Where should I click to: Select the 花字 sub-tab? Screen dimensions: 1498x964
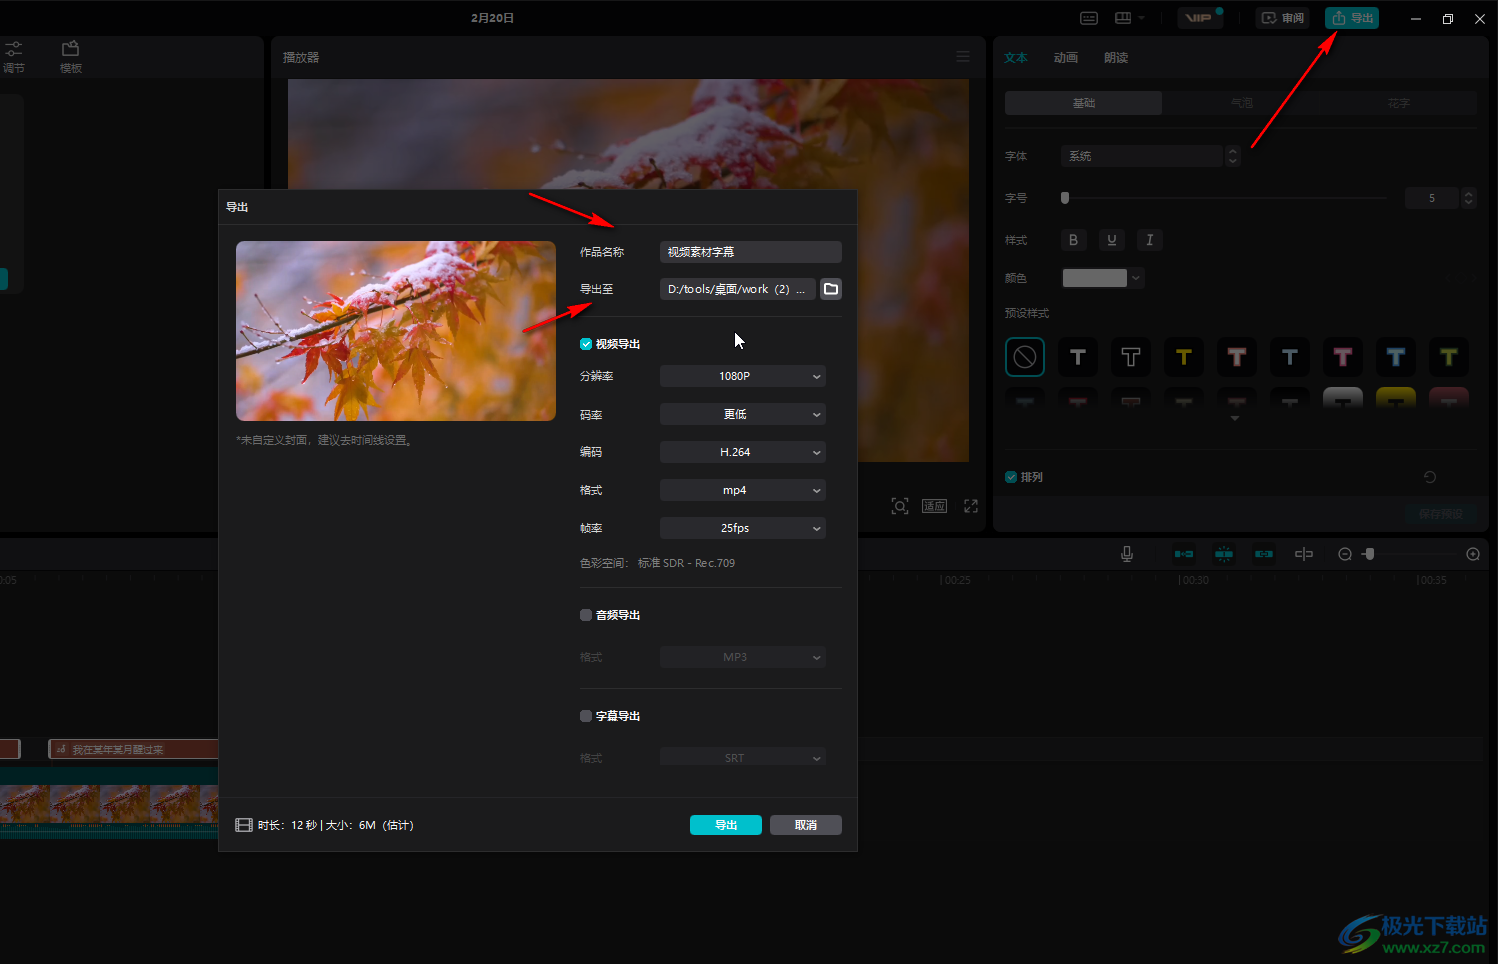coord(1398,103)
